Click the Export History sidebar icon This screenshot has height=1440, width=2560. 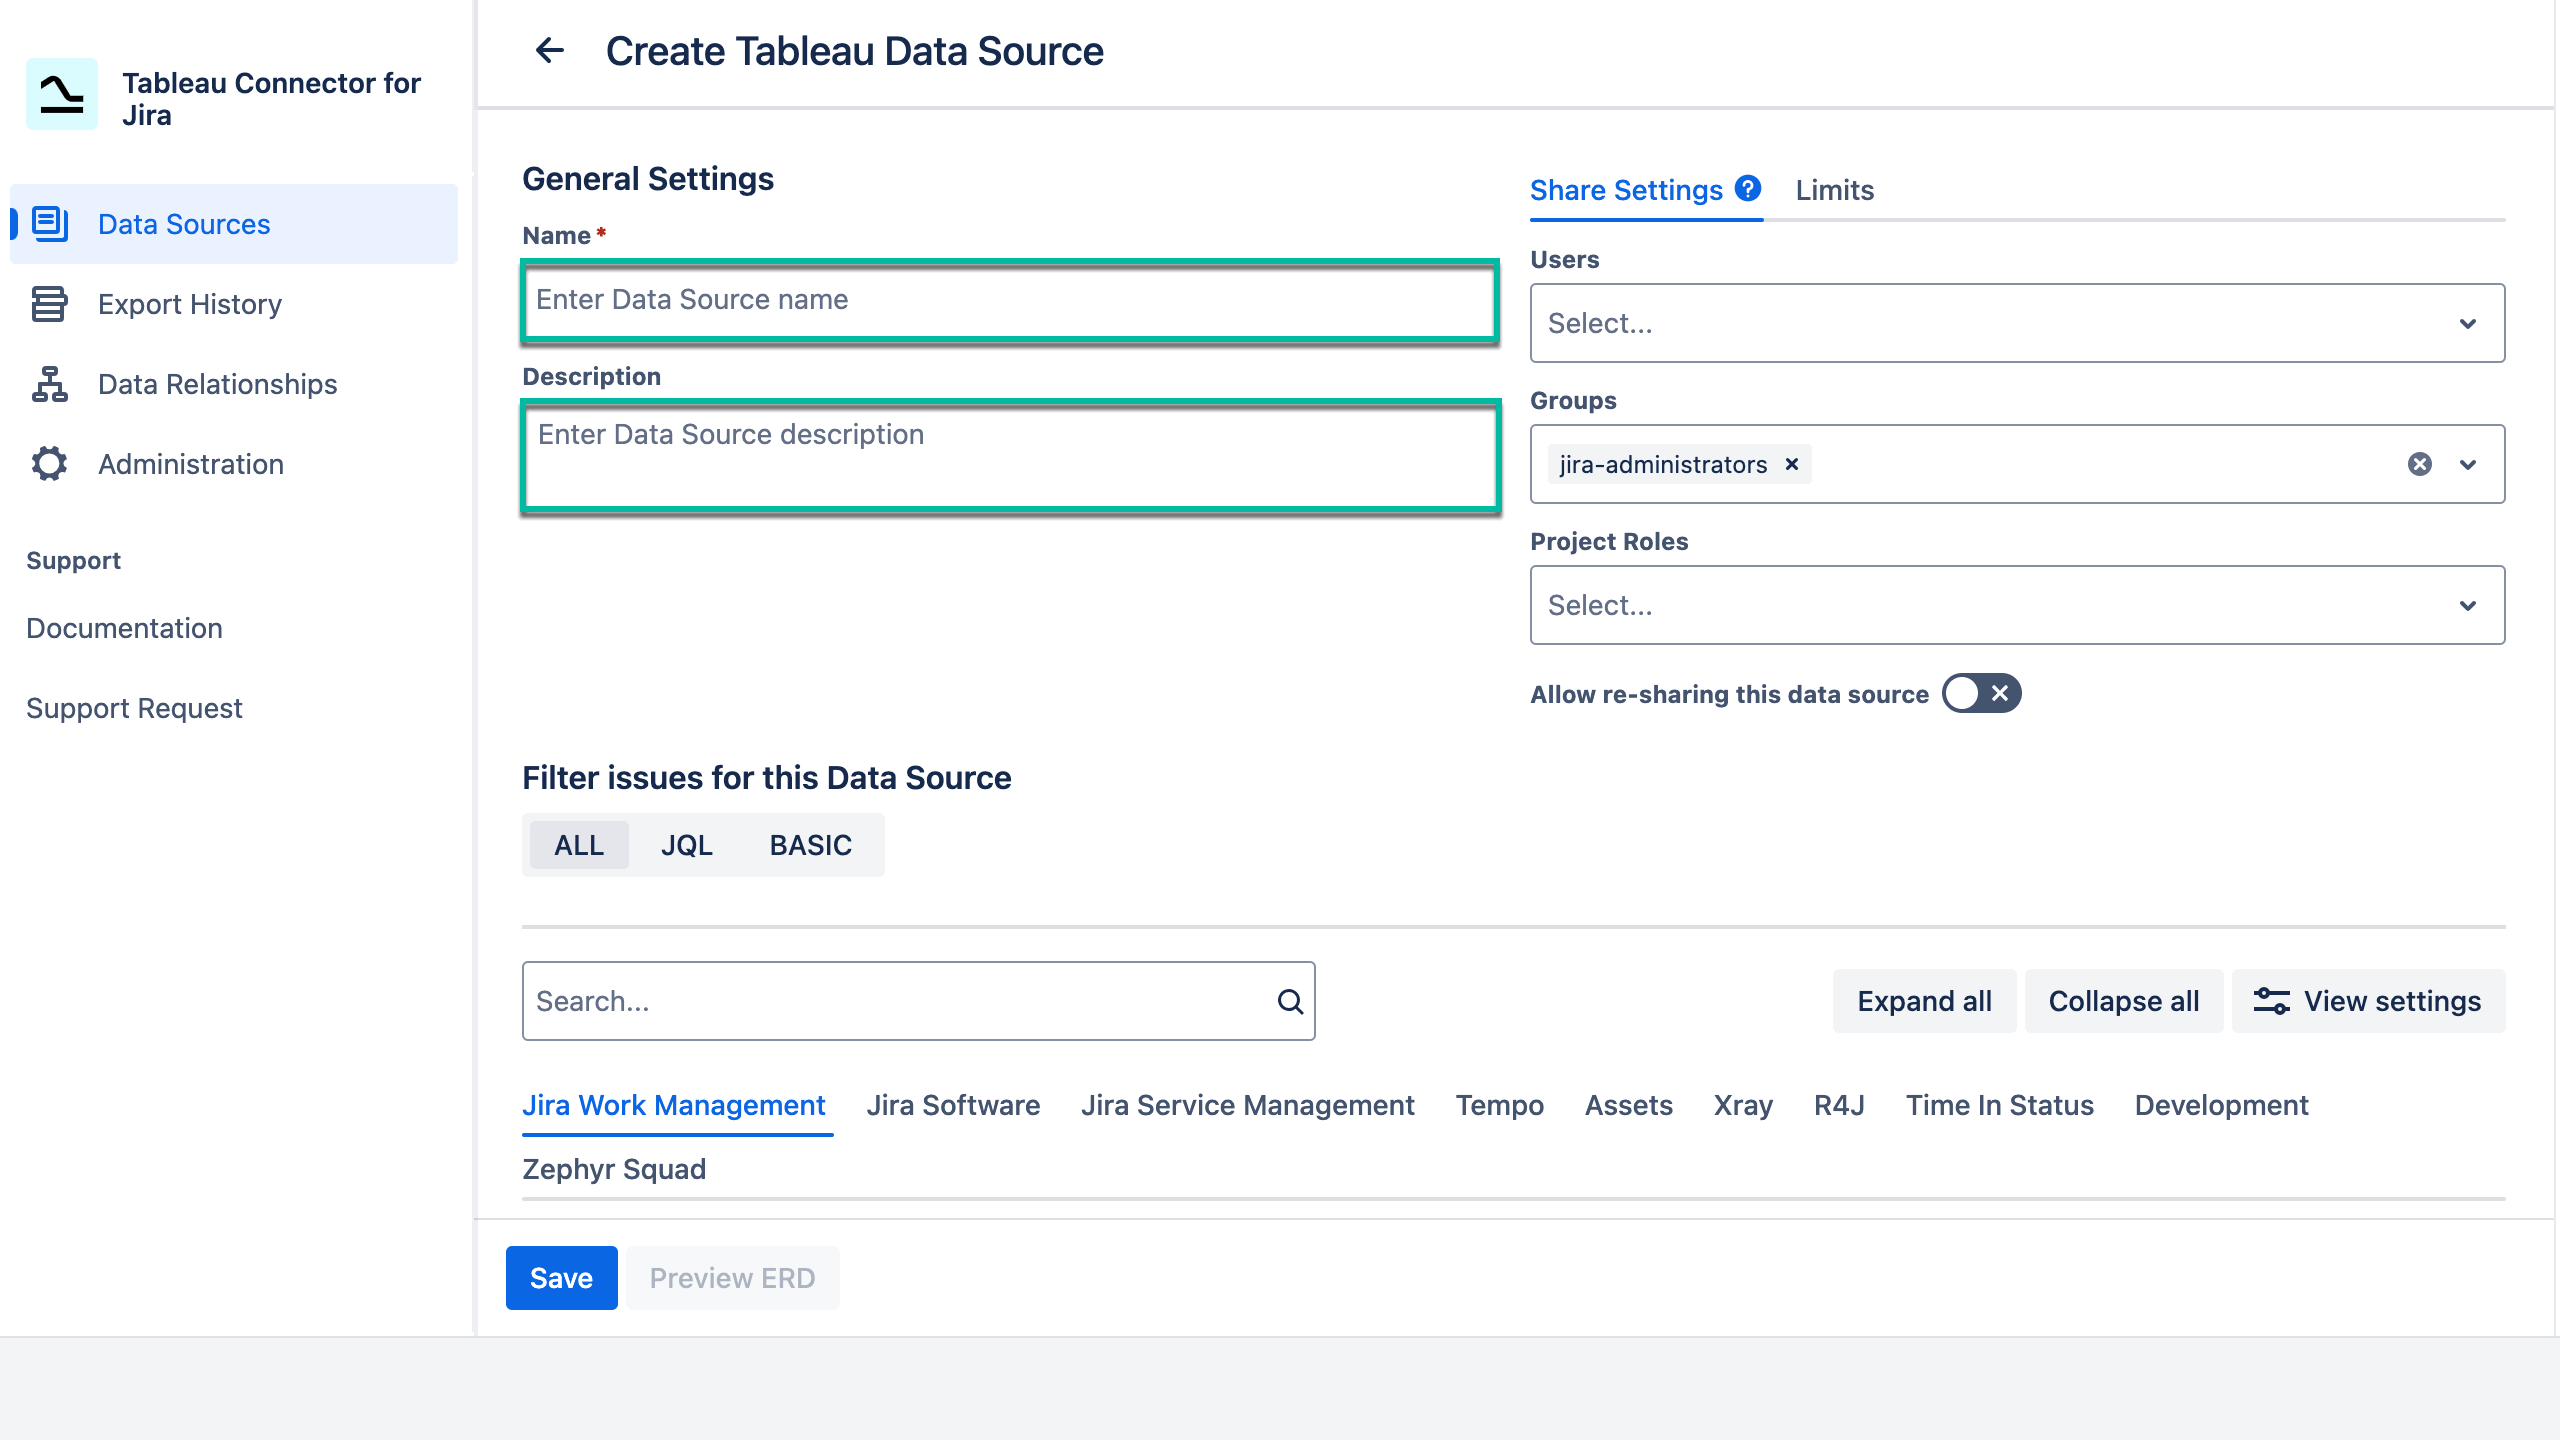[x=49, y=304]
